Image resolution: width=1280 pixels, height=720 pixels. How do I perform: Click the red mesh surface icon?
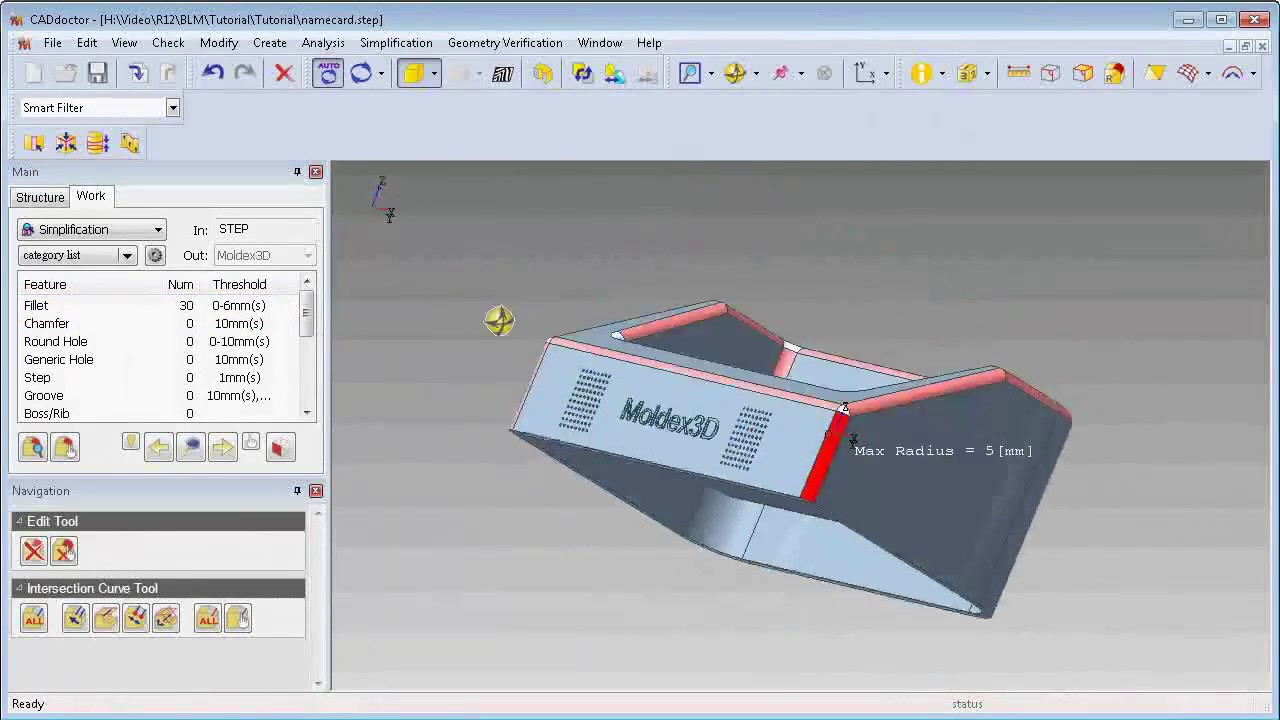(1188, 73)
